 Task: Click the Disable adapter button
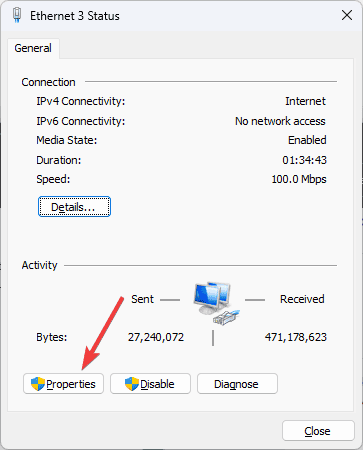tap(150, 384)
